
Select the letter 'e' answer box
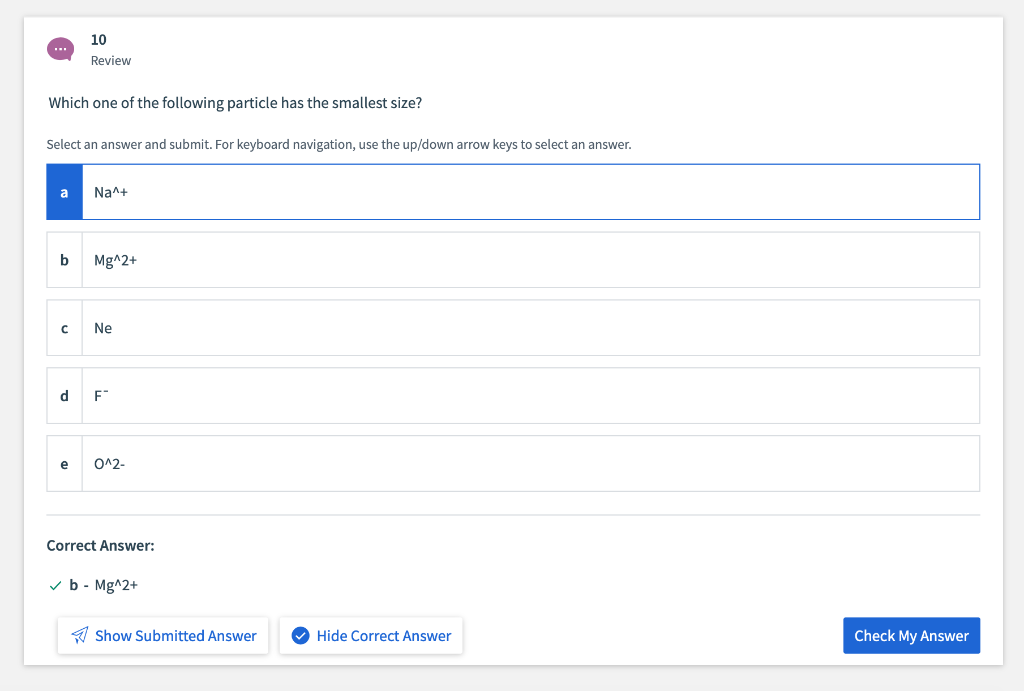64,464
